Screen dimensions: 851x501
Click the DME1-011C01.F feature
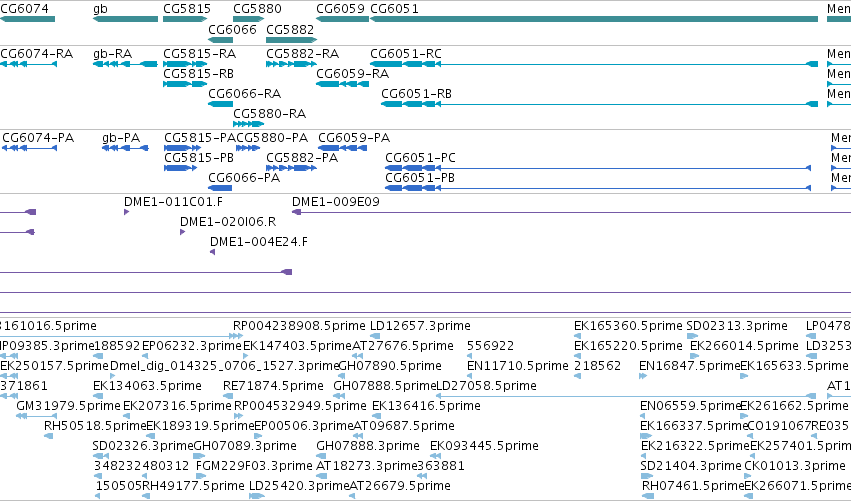(x=126, y=212)
